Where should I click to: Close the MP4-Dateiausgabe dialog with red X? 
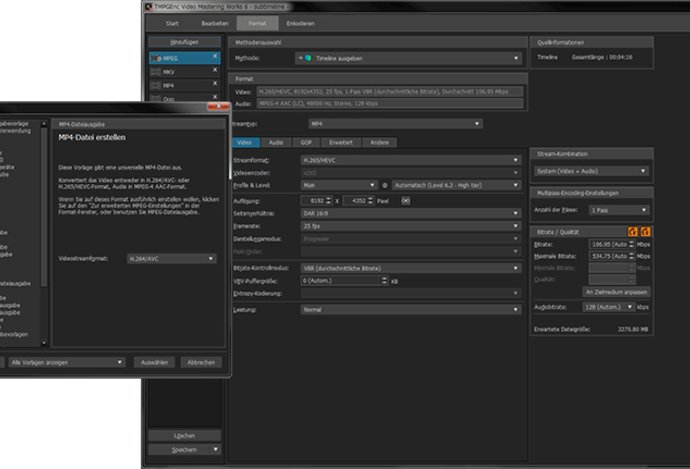(213, 106)
